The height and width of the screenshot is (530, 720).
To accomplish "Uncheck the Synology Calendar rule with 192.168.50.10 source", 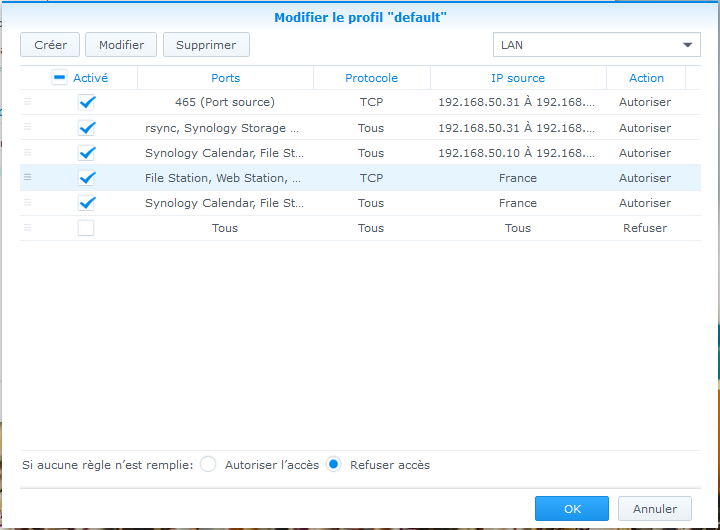I will coord(86,153).
